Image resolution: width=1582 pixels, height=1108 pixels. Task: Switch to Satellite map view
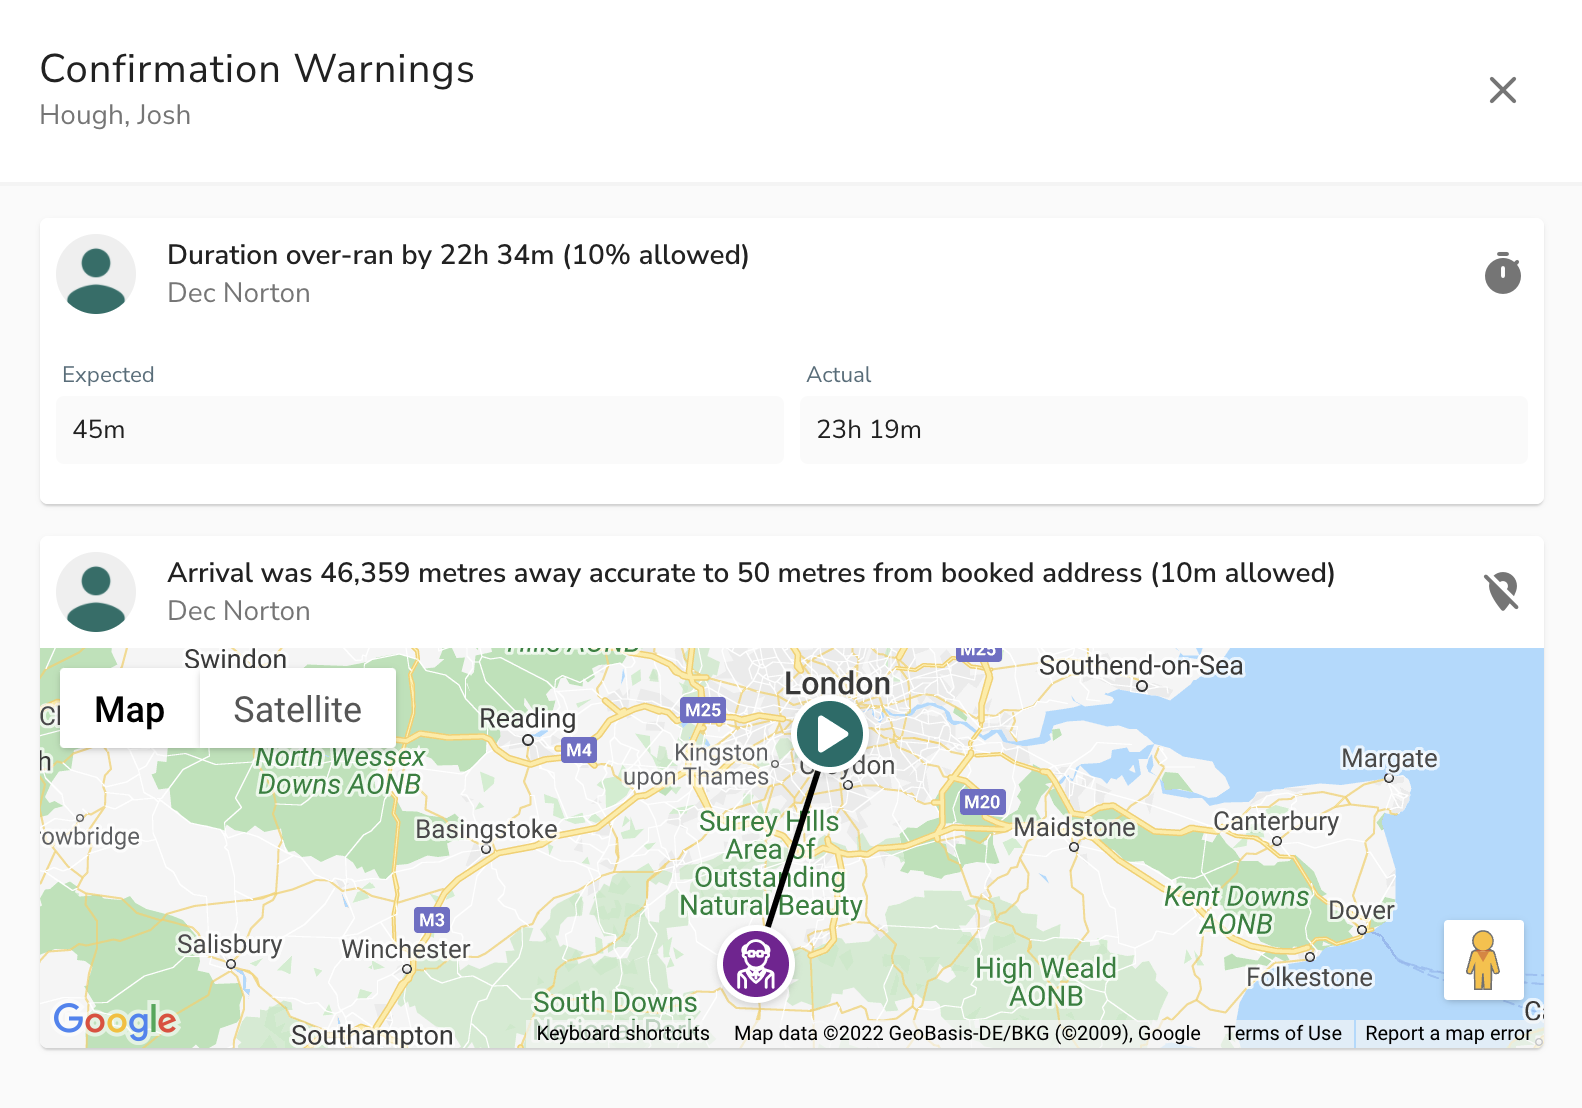(x=297, y=709)
